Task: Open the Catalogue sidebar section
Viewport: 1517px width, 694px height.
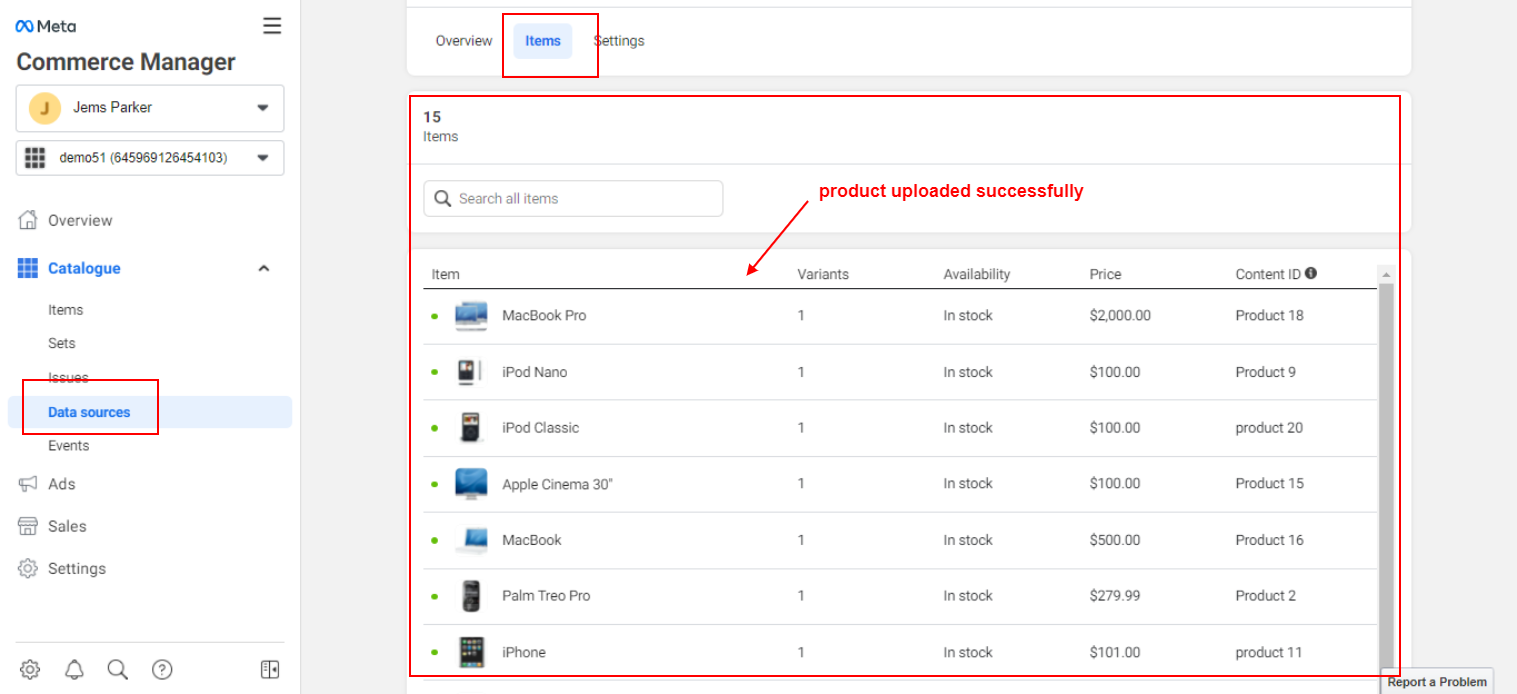Action: (84, 268)
